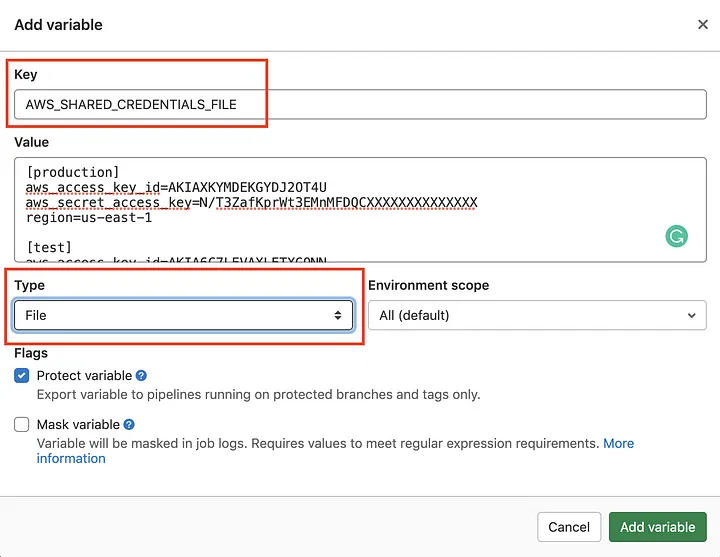Viewport: 720px width, 557px height.
Task: Open the More information link
Action: [x=618, y=443]
